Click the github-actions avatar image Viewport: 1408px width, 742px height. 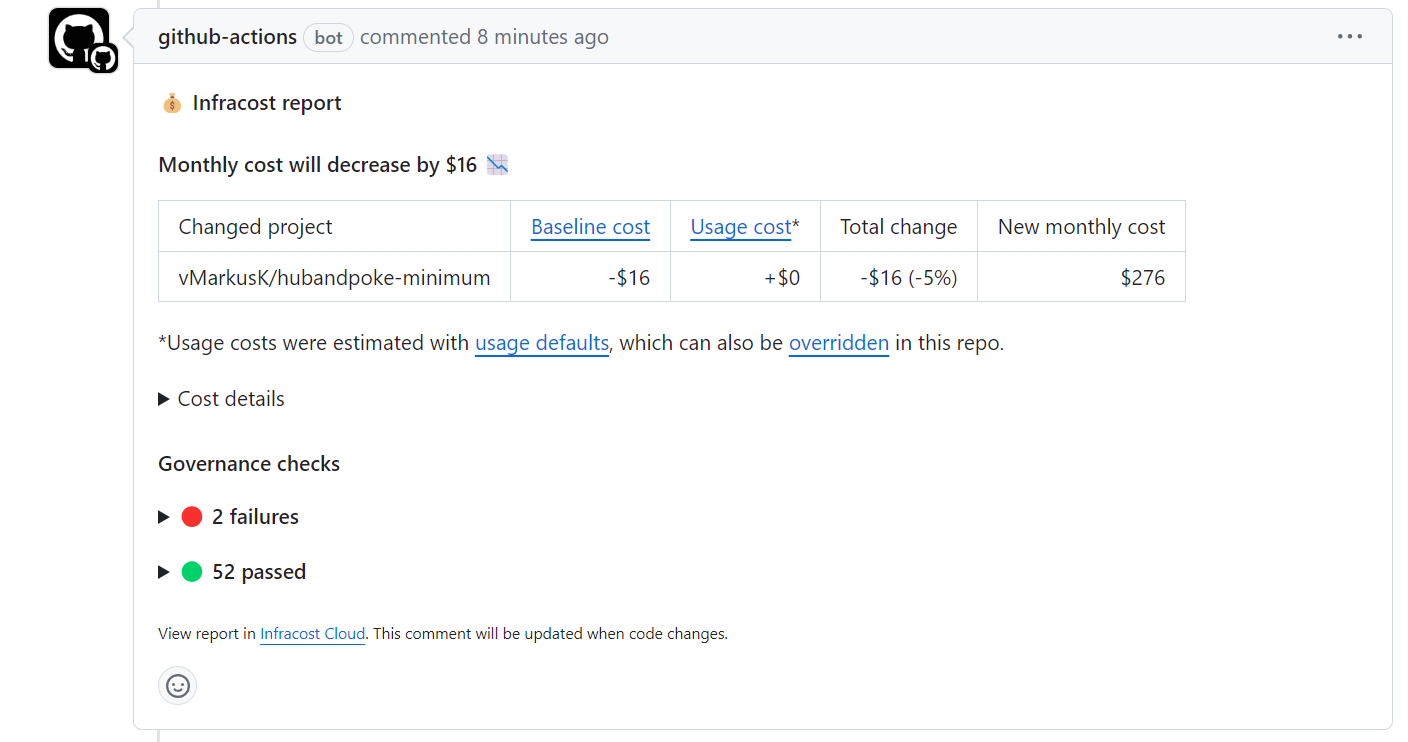76,36
